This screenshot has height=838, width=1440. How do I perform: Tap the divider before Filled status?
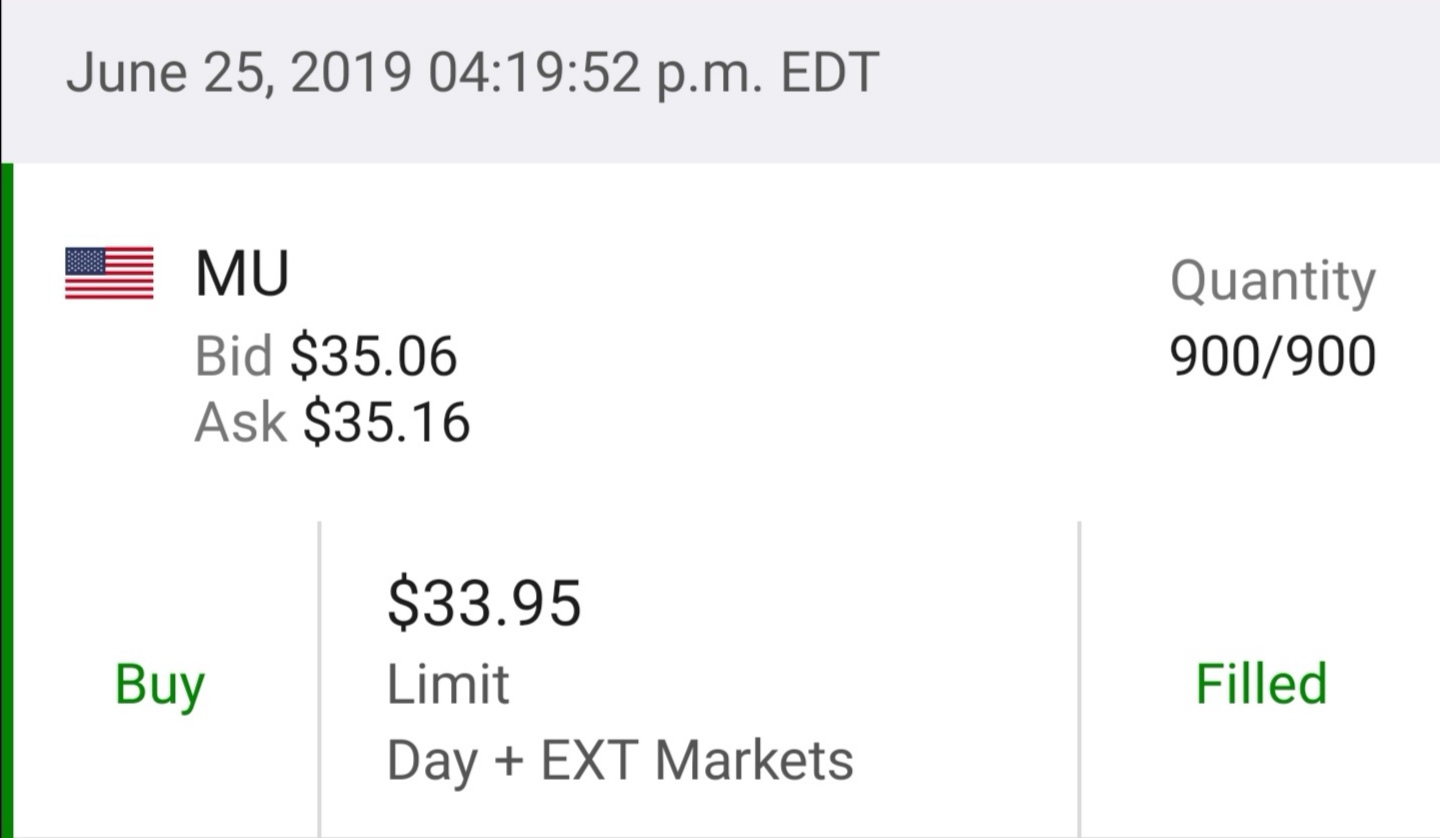click(1079, 679)
